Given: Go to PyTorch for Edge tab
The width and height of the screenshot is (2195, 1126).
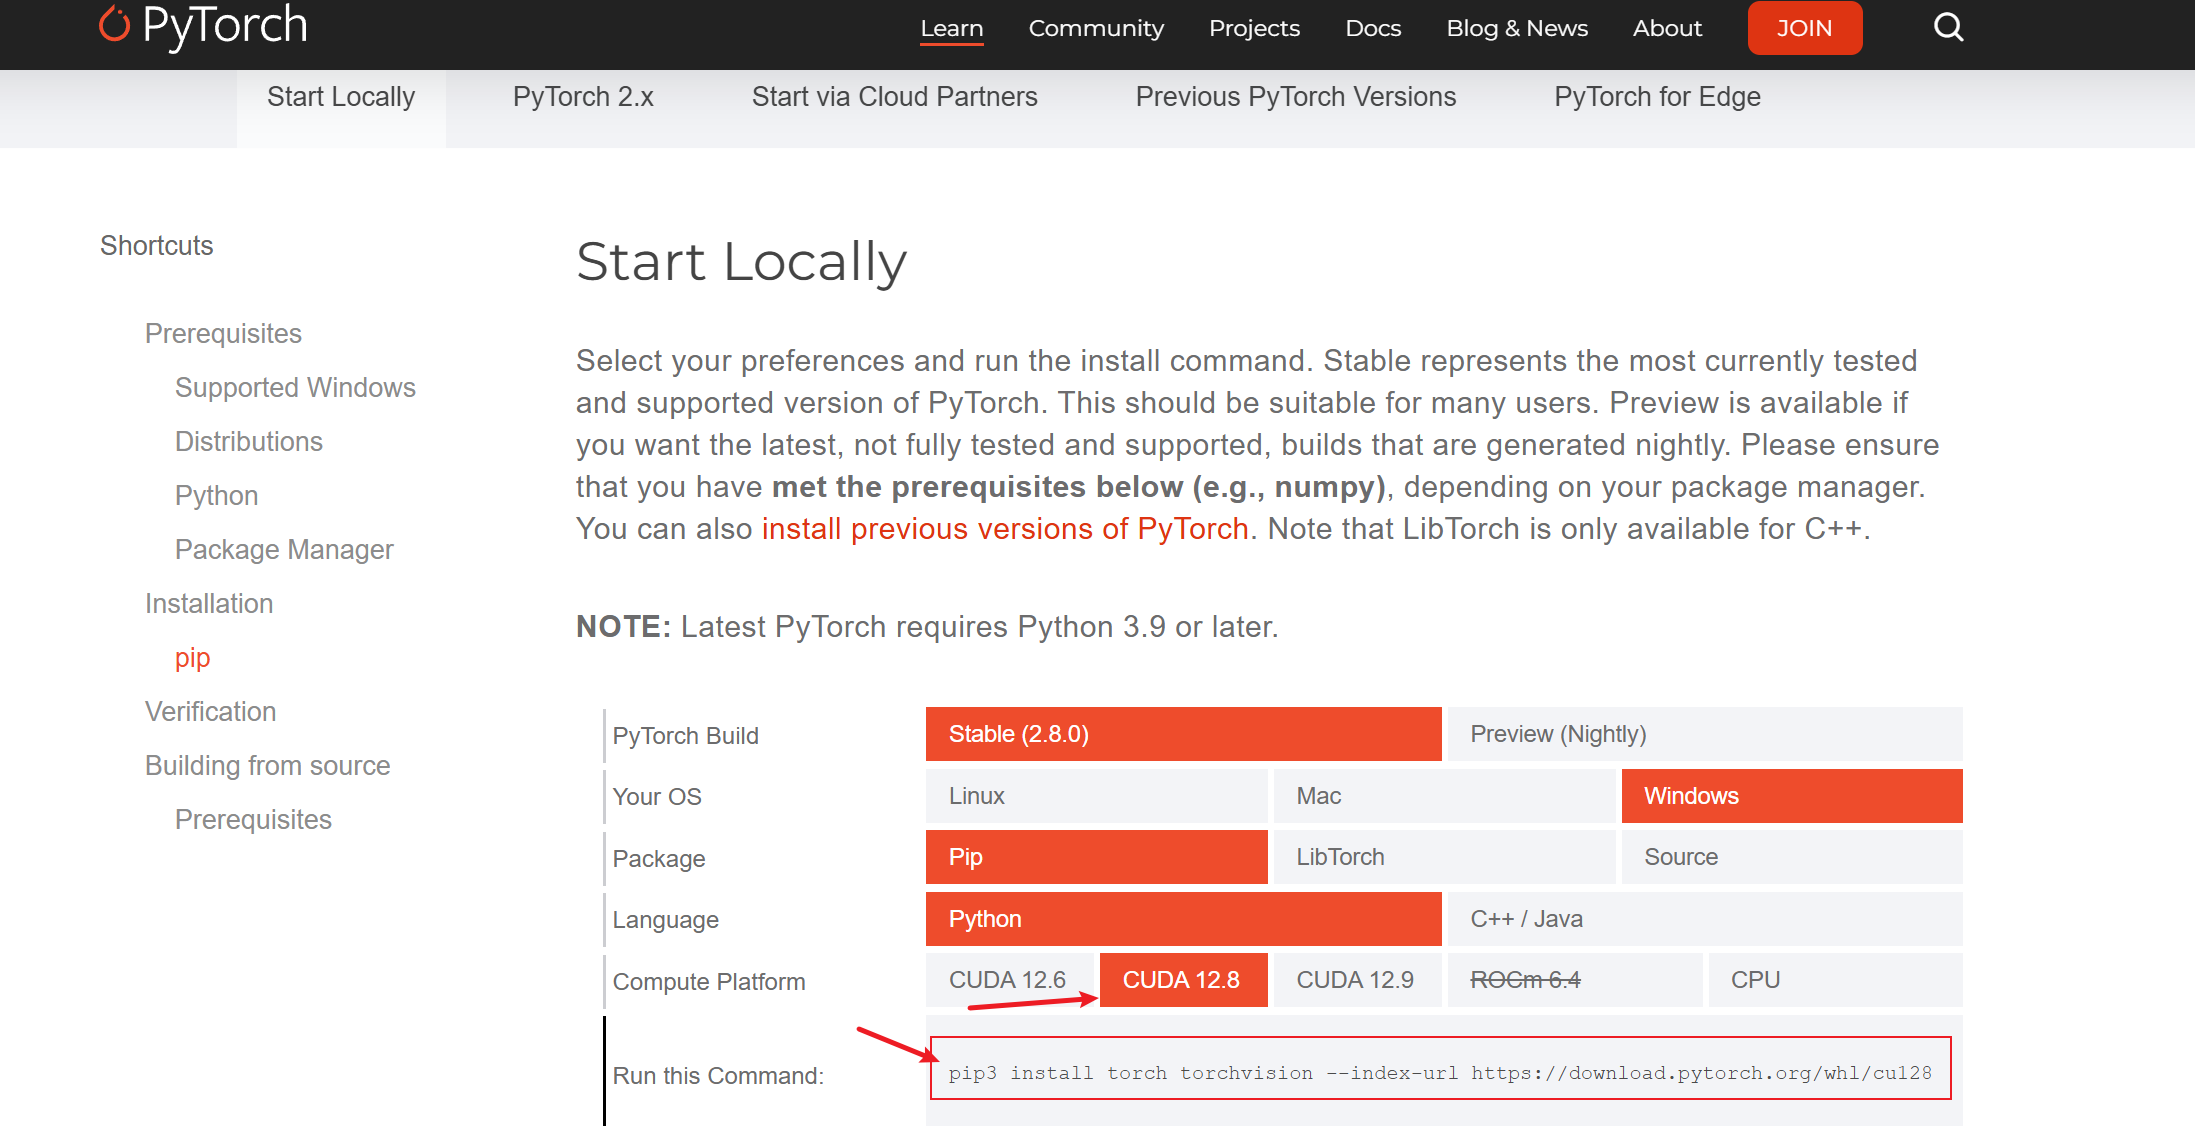Looking at the screenshot, I should 1657,97.
